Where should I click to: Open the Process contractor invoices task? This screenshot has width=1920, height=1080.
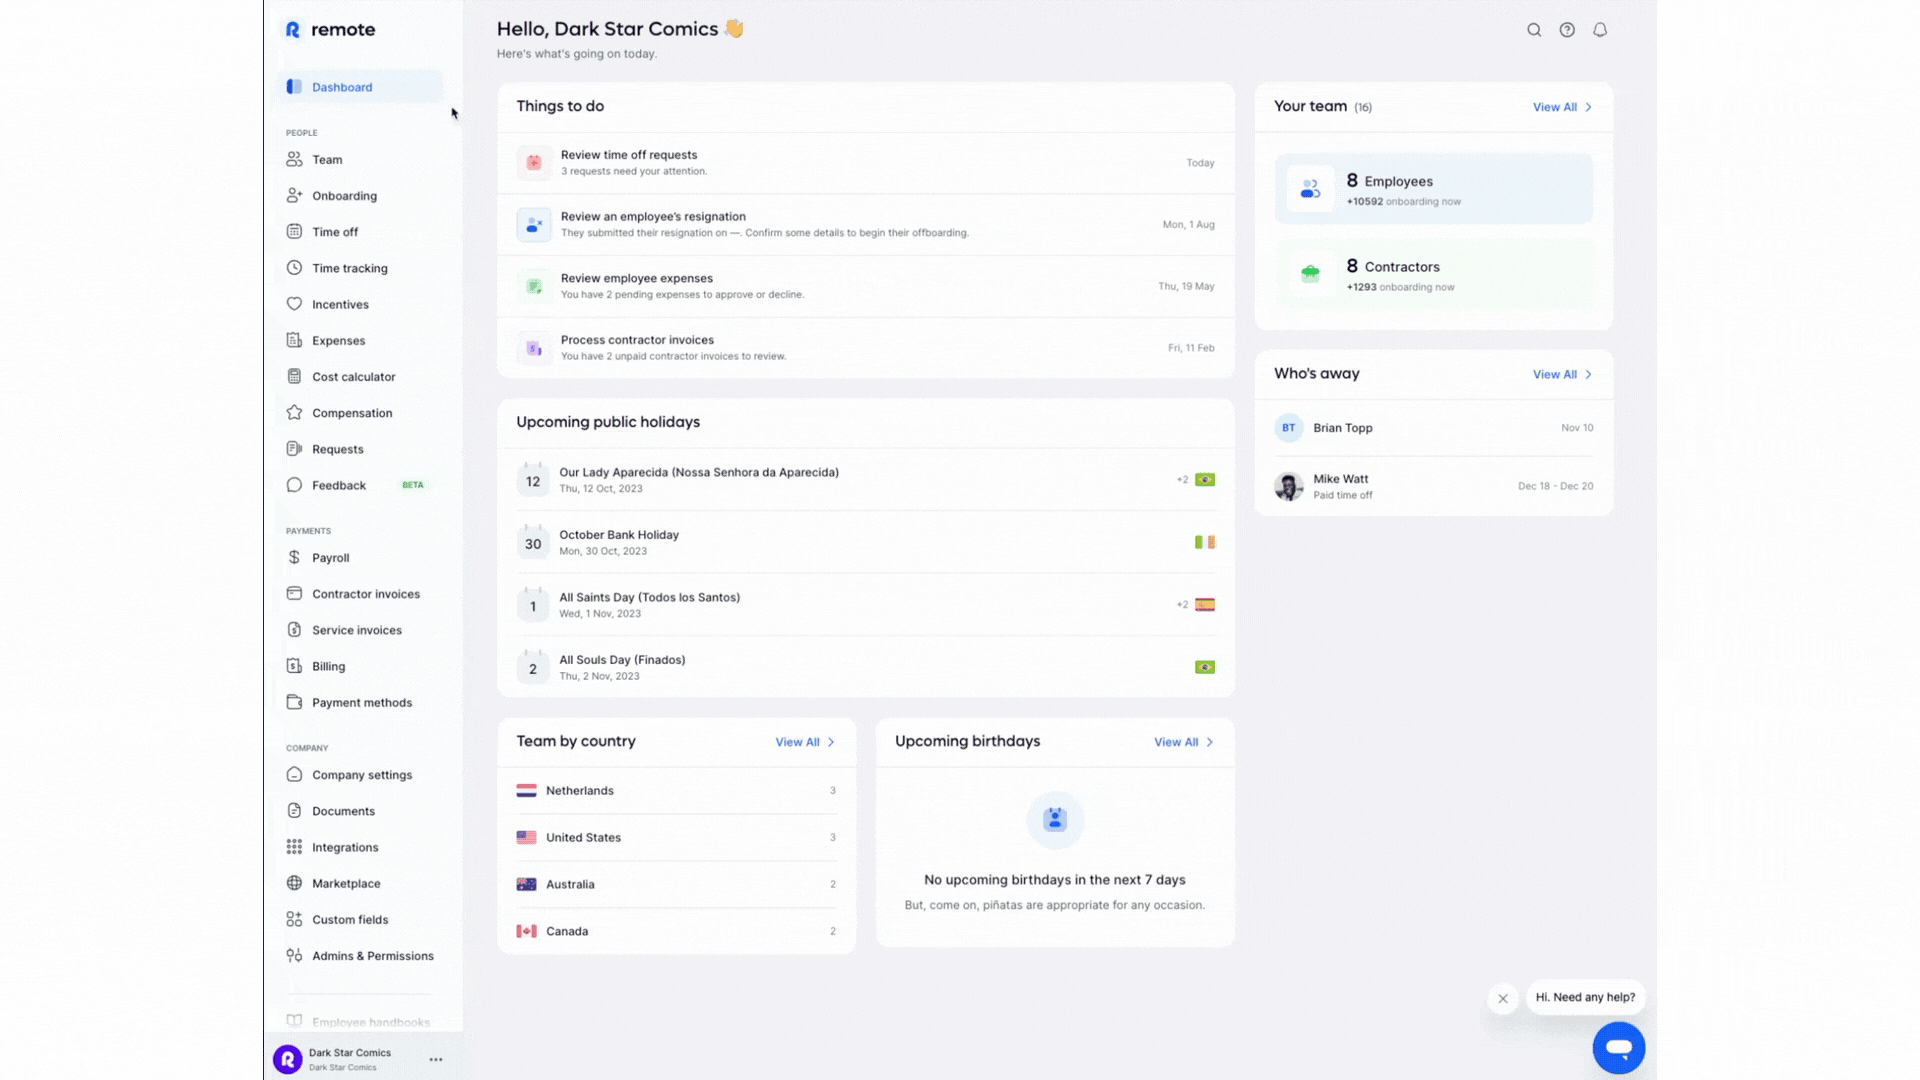click(x=866, y=347)
